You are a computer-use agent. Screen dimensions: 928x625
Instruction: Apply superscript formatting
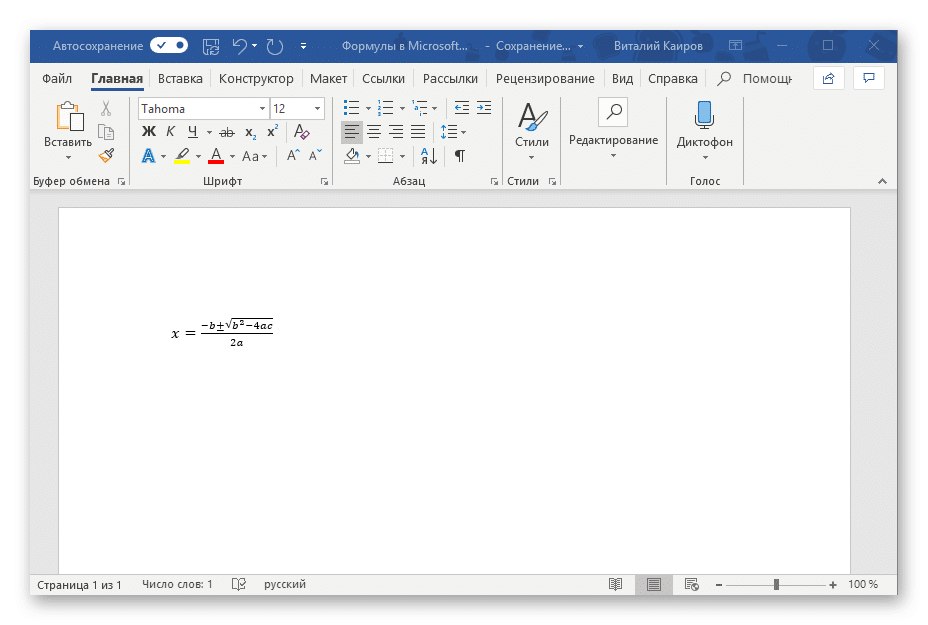tap(272, 130)
